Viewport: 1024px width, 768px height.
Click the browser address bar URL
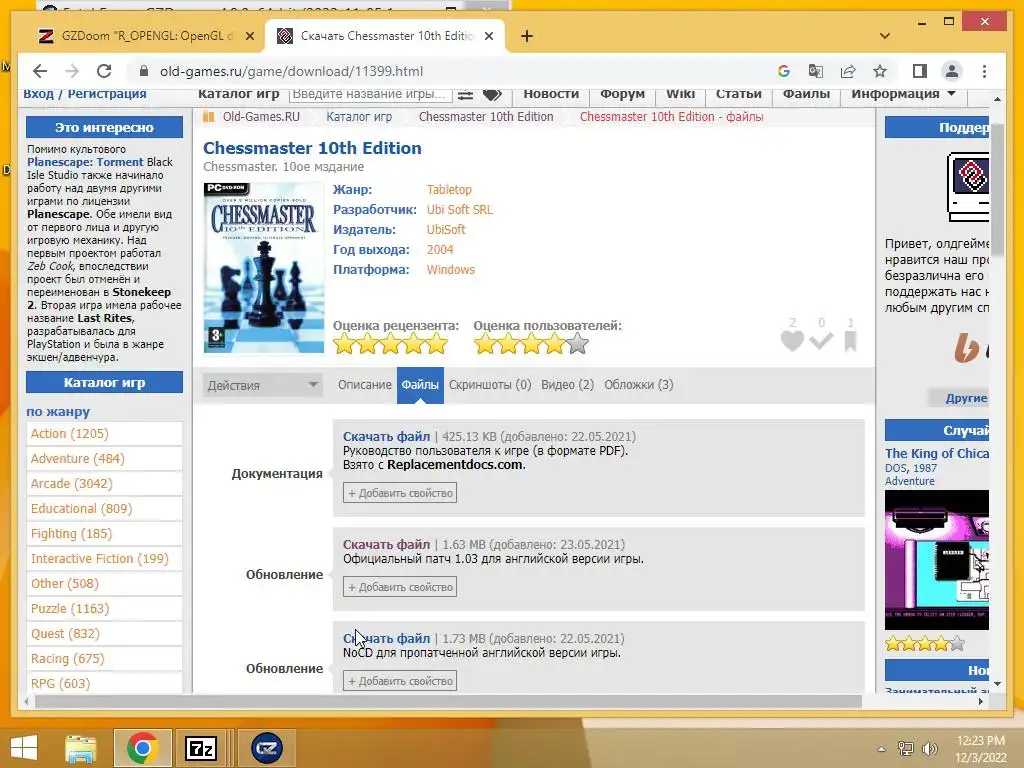click(x=291, y=71)
